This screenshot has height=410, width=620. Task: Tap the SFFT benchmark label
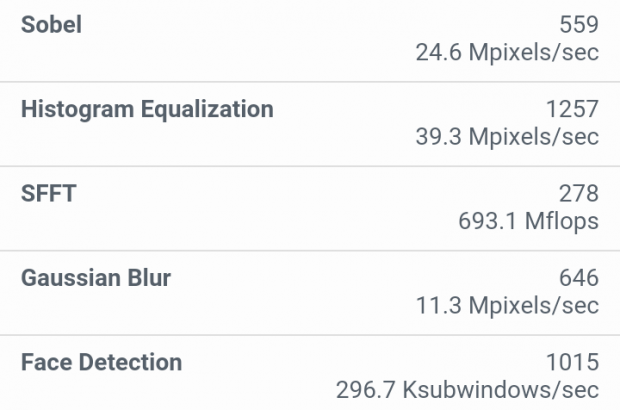(x=47, y=192)
